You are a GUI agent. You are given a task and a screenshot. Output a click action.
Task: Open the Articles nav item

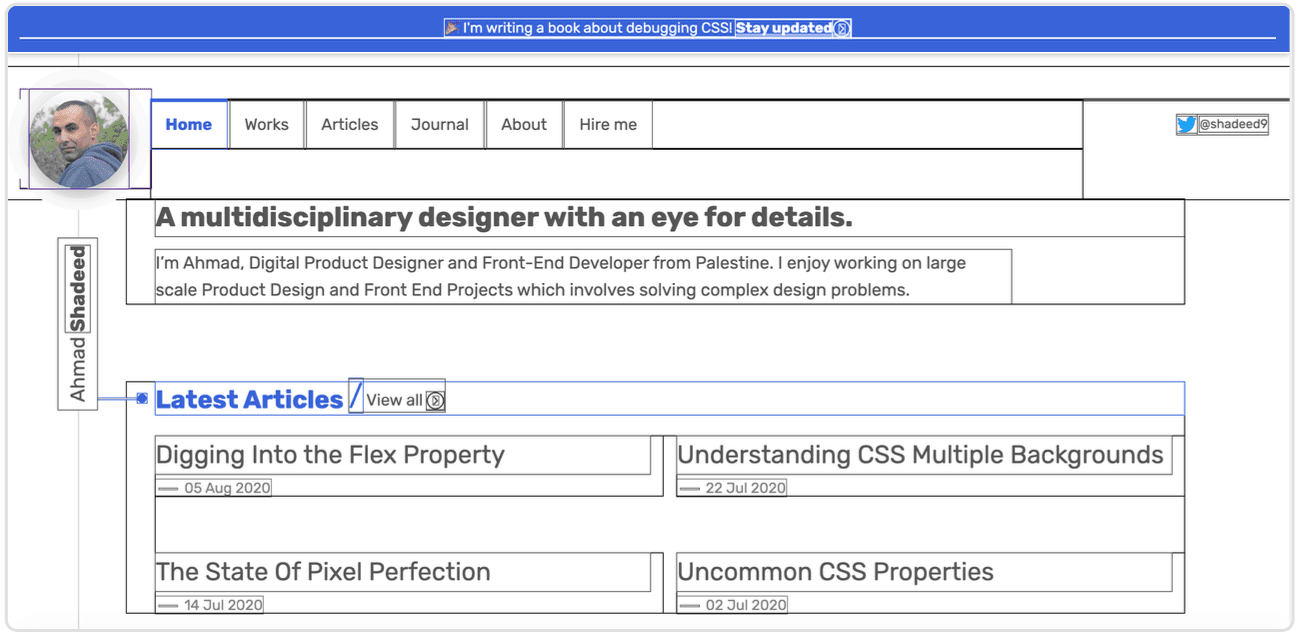click(349, 125)
